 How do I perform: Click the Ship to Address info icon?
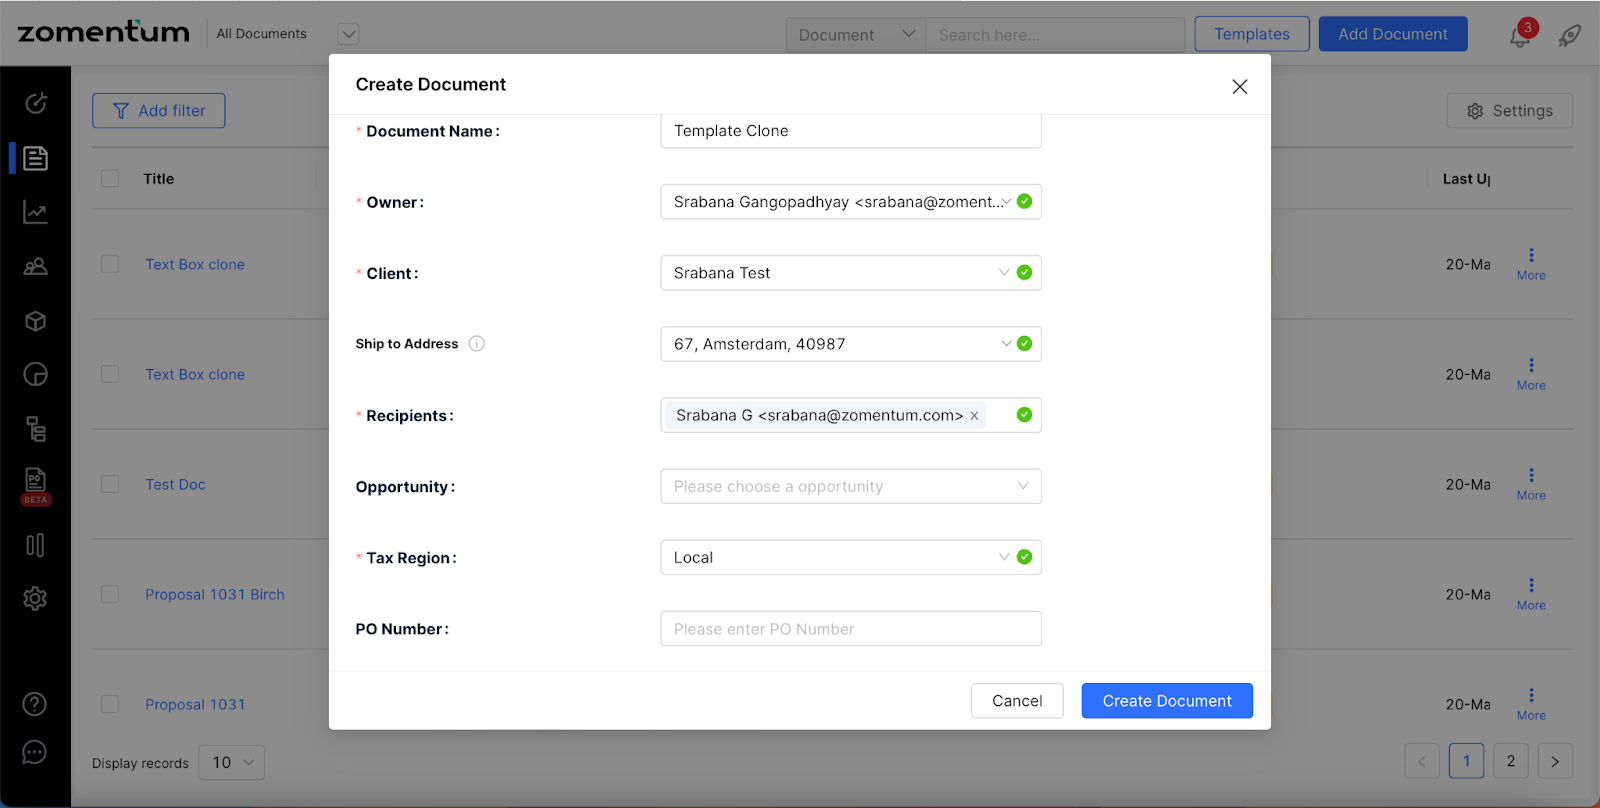pos(477,344)
